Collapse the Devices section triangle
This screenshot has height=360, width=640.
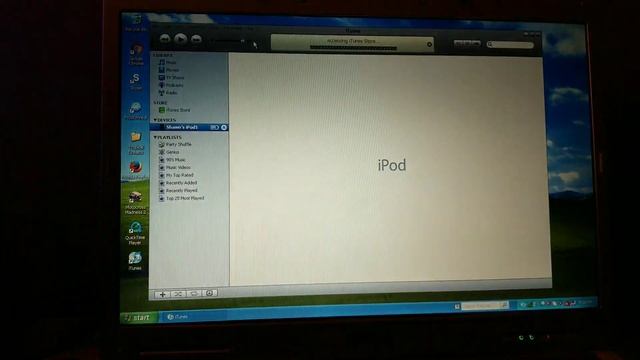[x=155, y=120]
